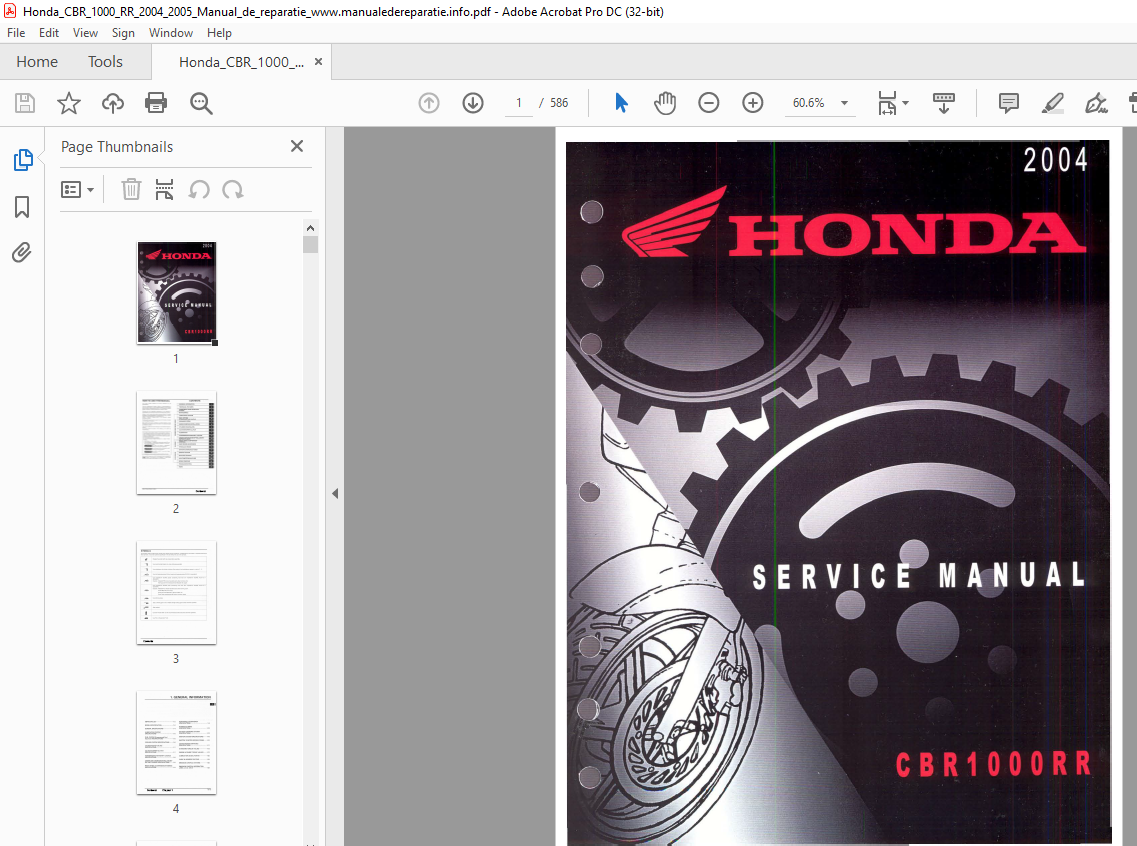
Task: Open the Find text magnifier icon
Action: coord(201,103)
